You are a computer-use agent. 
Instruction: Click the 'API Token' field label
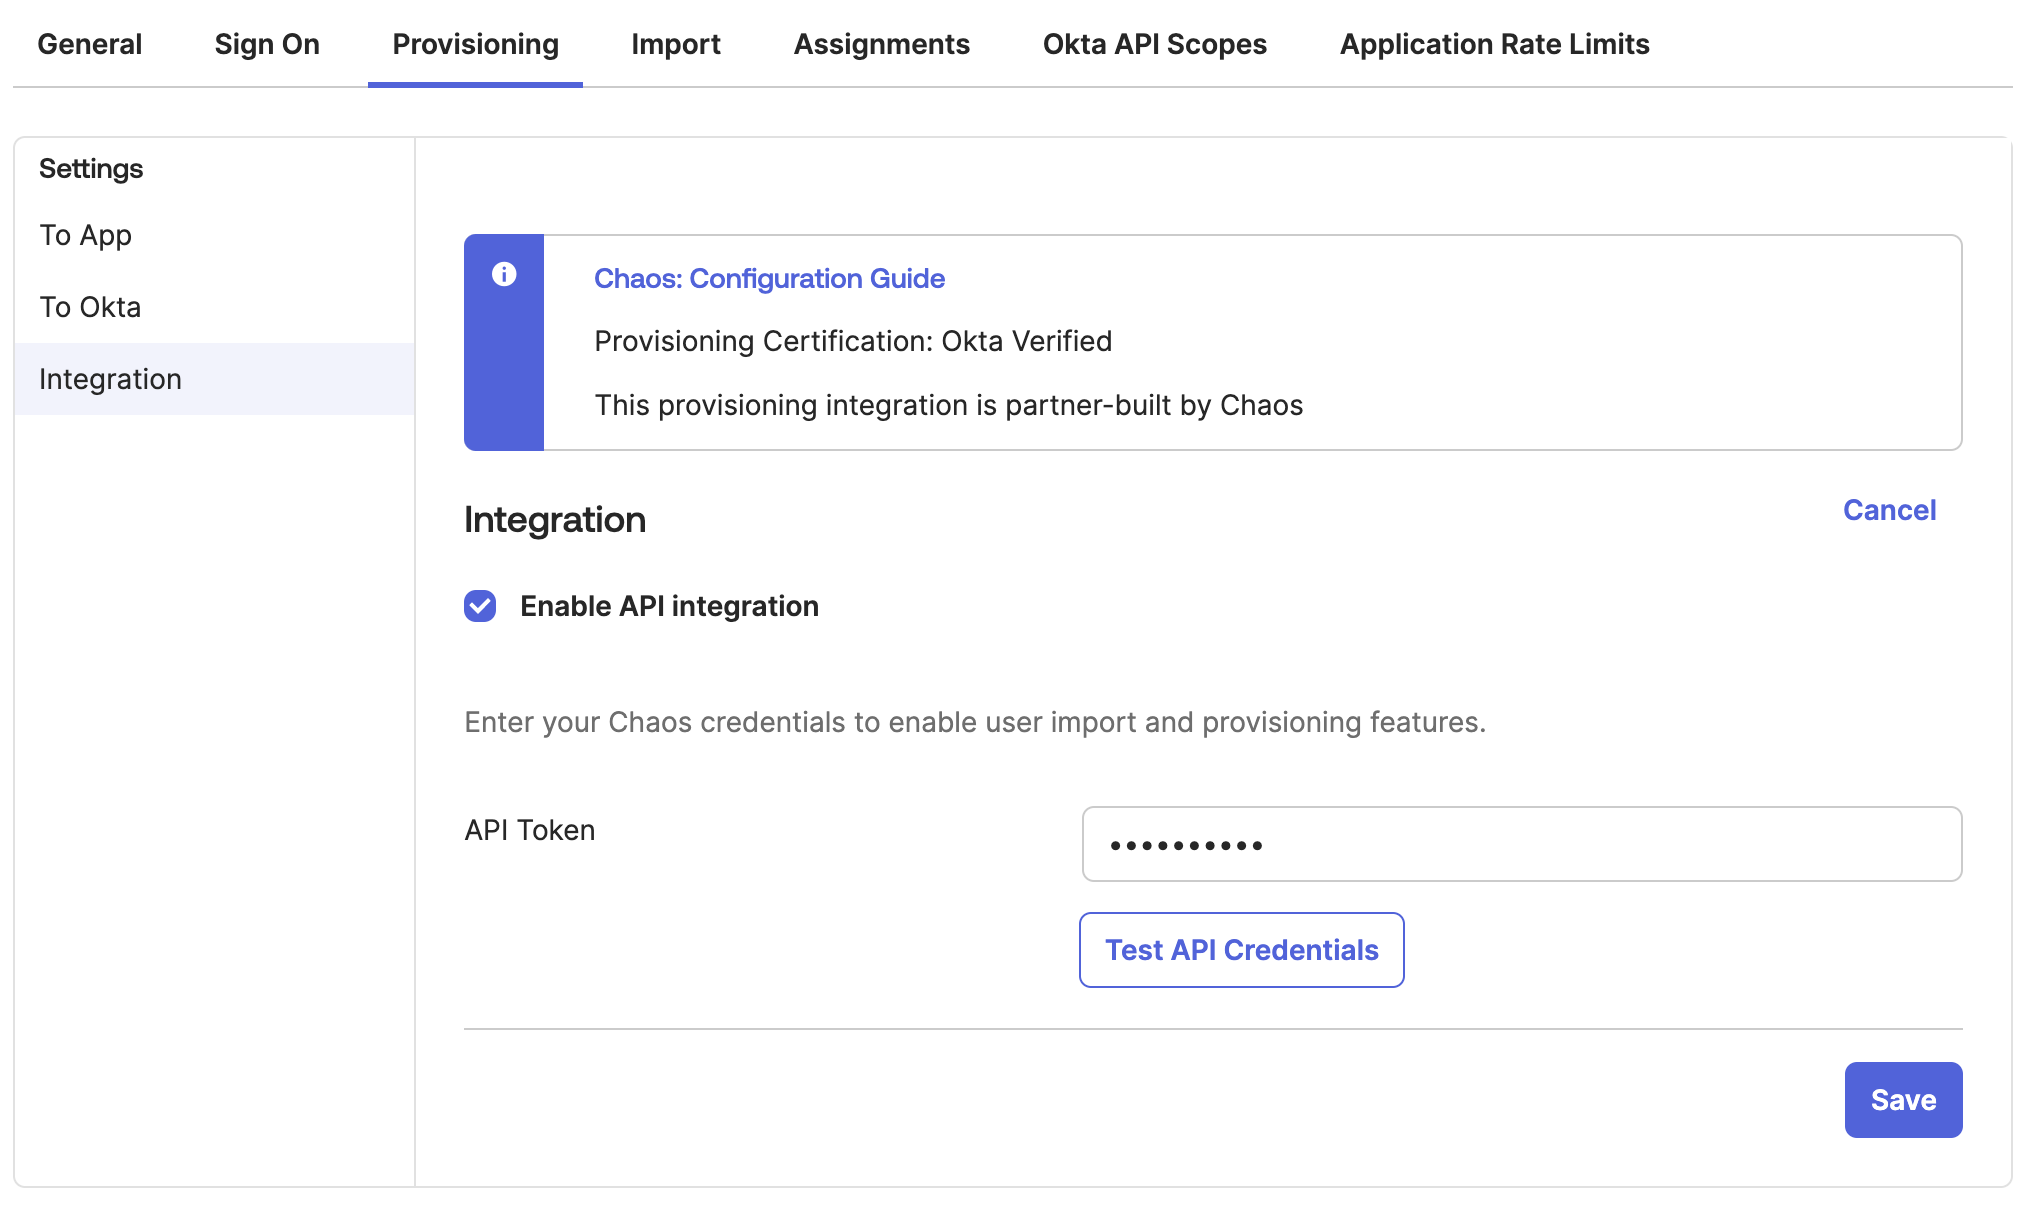530,830
